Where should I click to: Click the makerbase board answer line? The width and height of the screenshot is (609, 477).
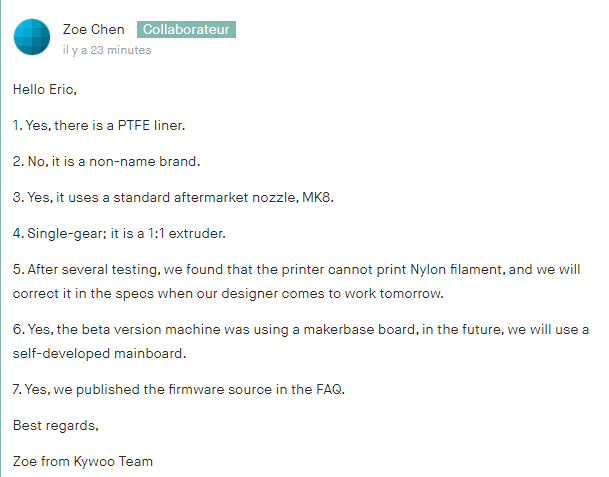point(301,329)
